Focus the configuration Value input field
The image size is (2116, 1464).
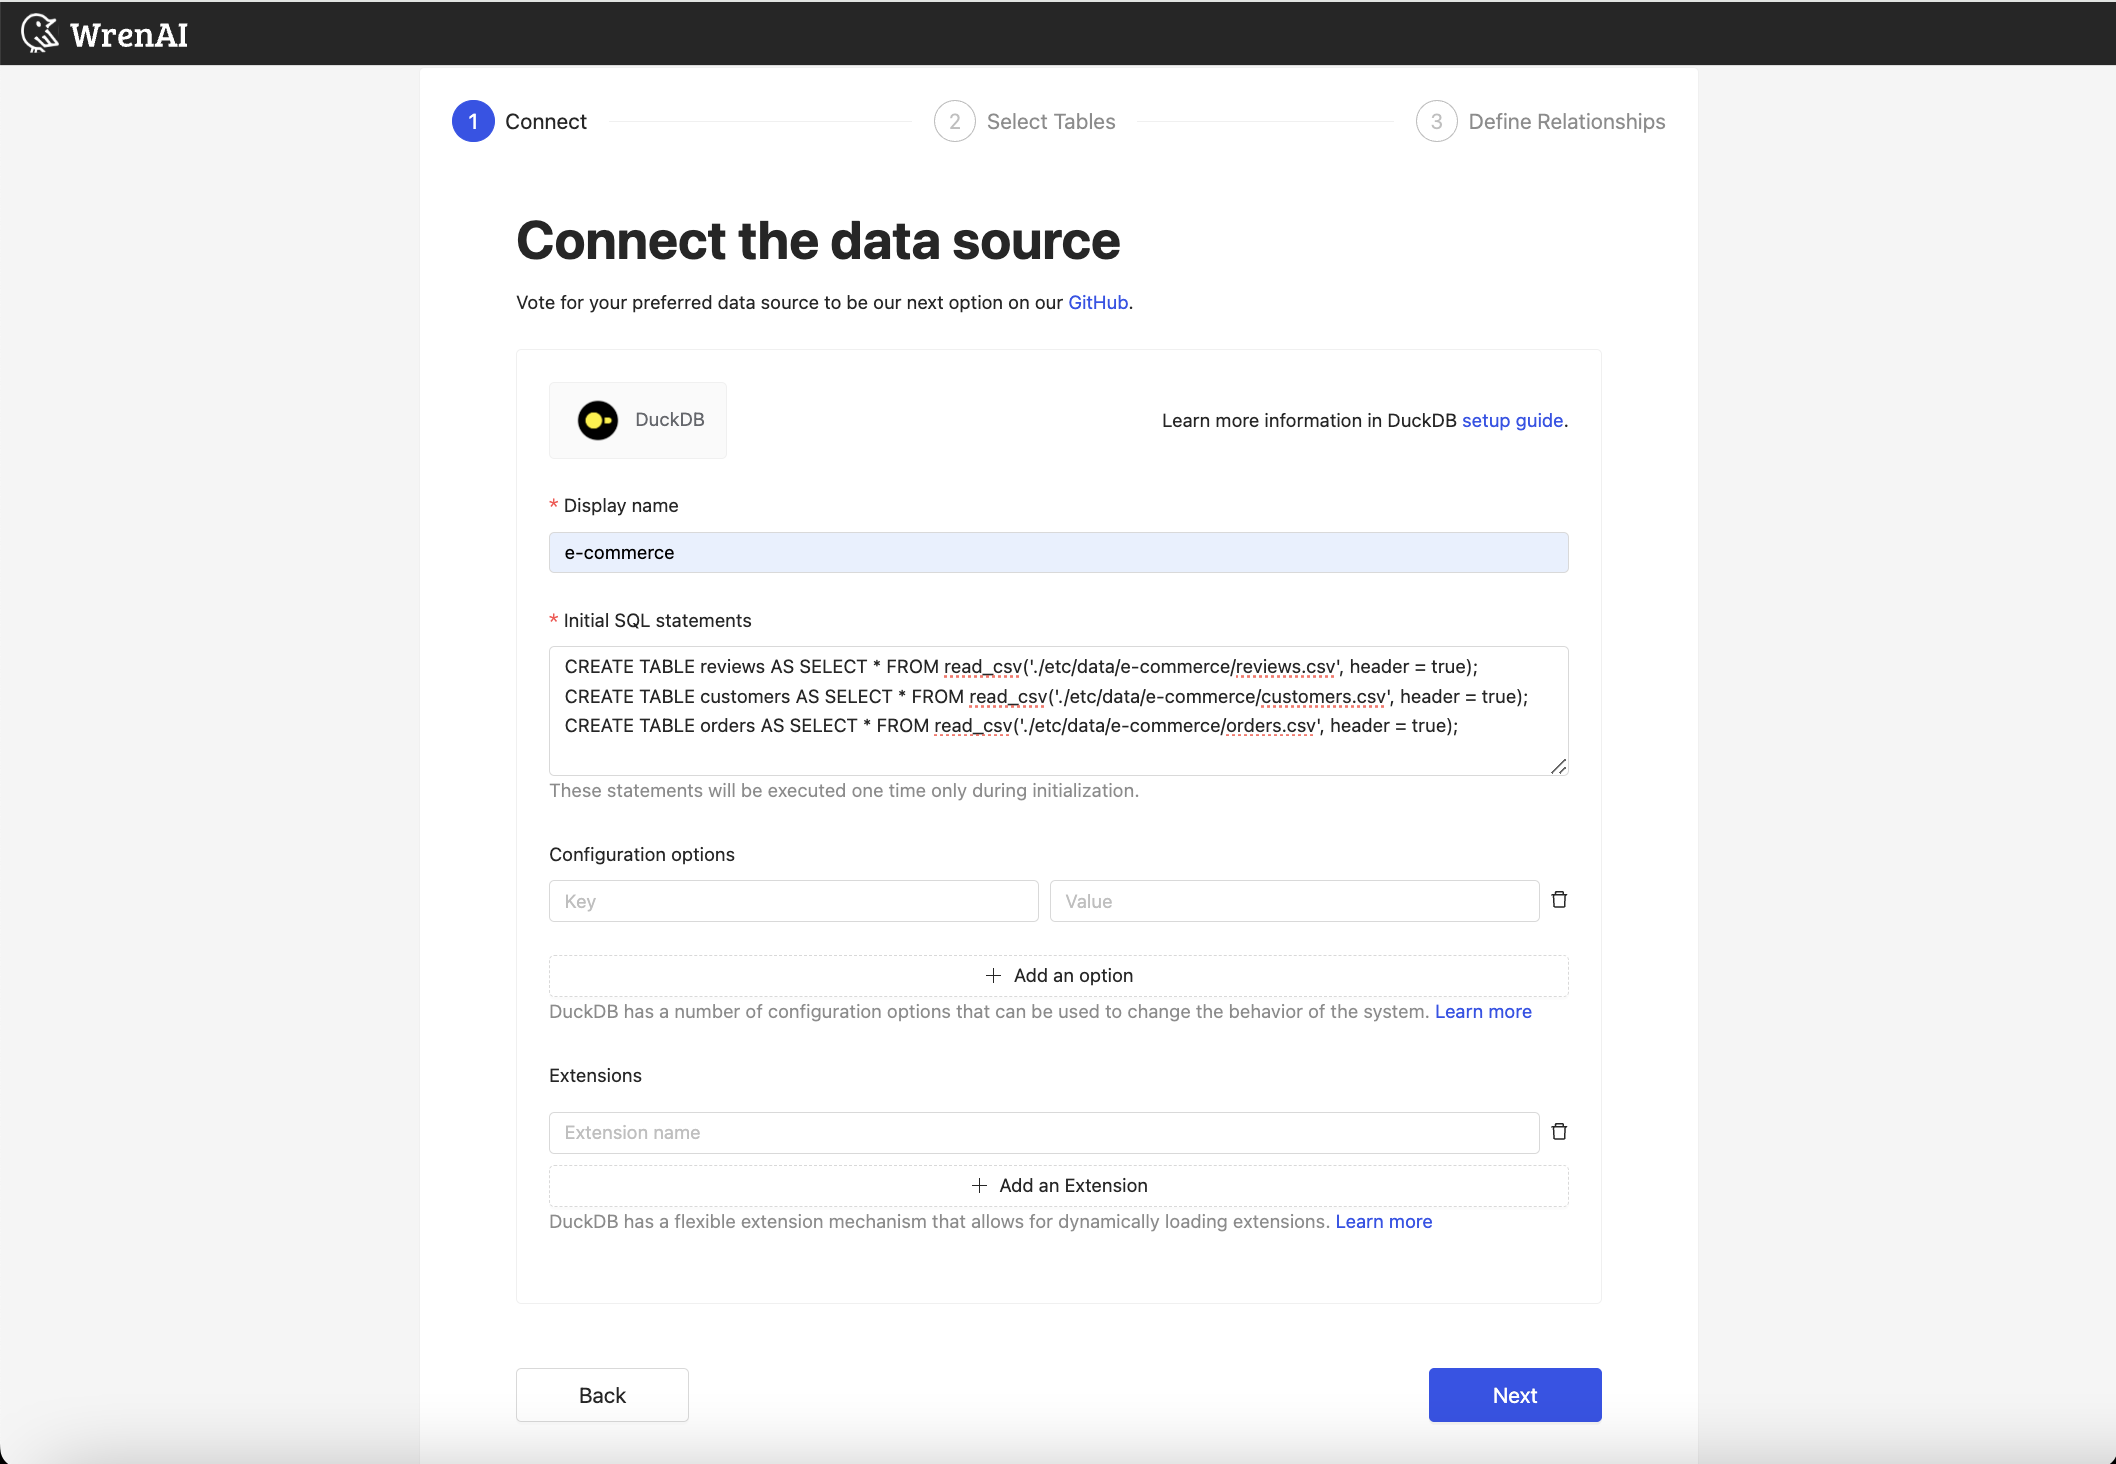click(x=1294, y=901)
